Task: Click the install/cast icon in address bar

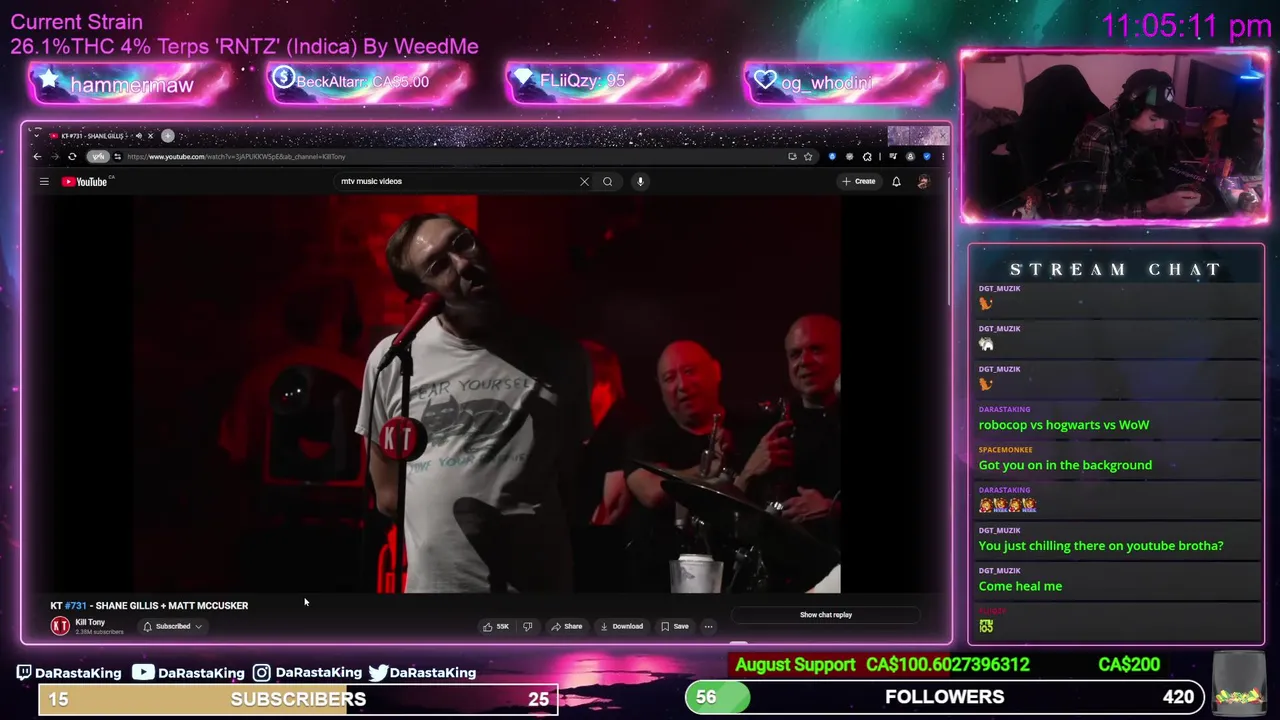Action: coord(792,156)
